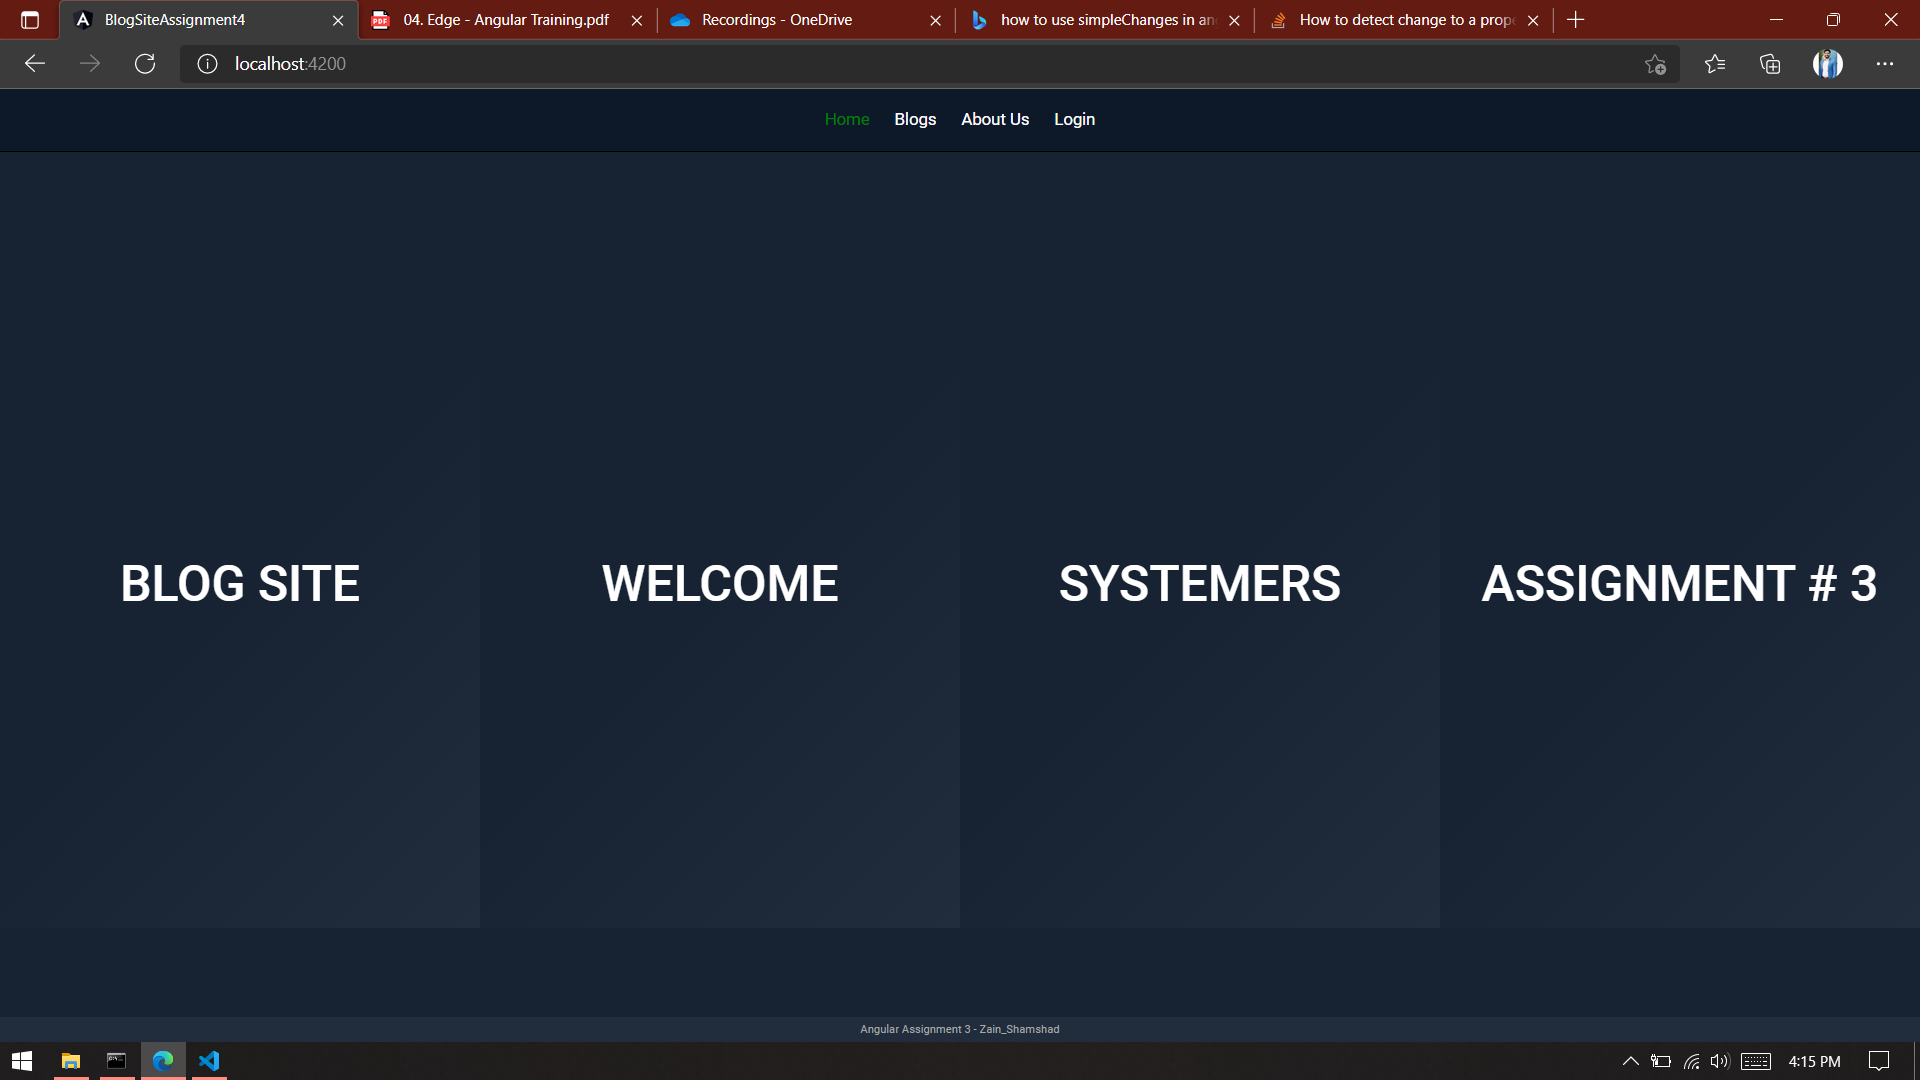Screen dimensions: 1920x1080
Task: Switch to the Angular Training.pdf tab
Action: coord(505,19)
